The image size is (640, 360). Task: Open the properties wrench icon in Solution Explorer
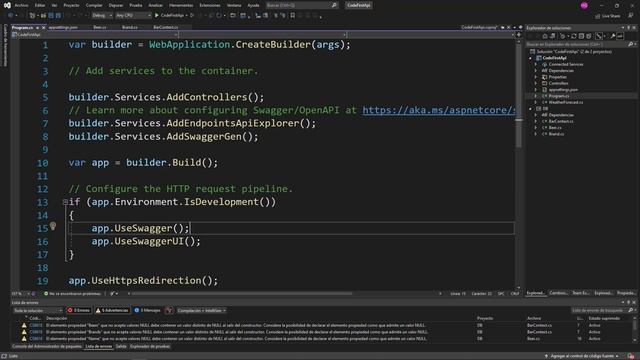tap(613, 36)
